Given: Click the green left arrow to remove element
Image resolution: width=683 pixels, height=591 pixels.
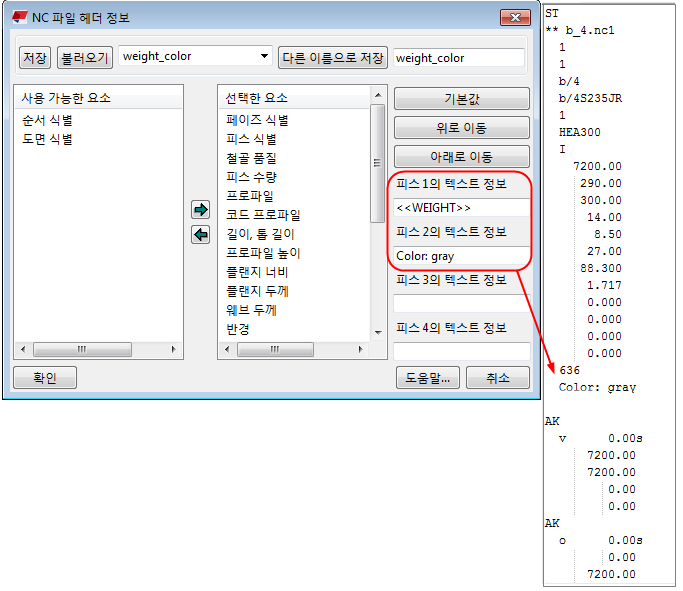Looking at the screenshot, I should pos(200,234).
